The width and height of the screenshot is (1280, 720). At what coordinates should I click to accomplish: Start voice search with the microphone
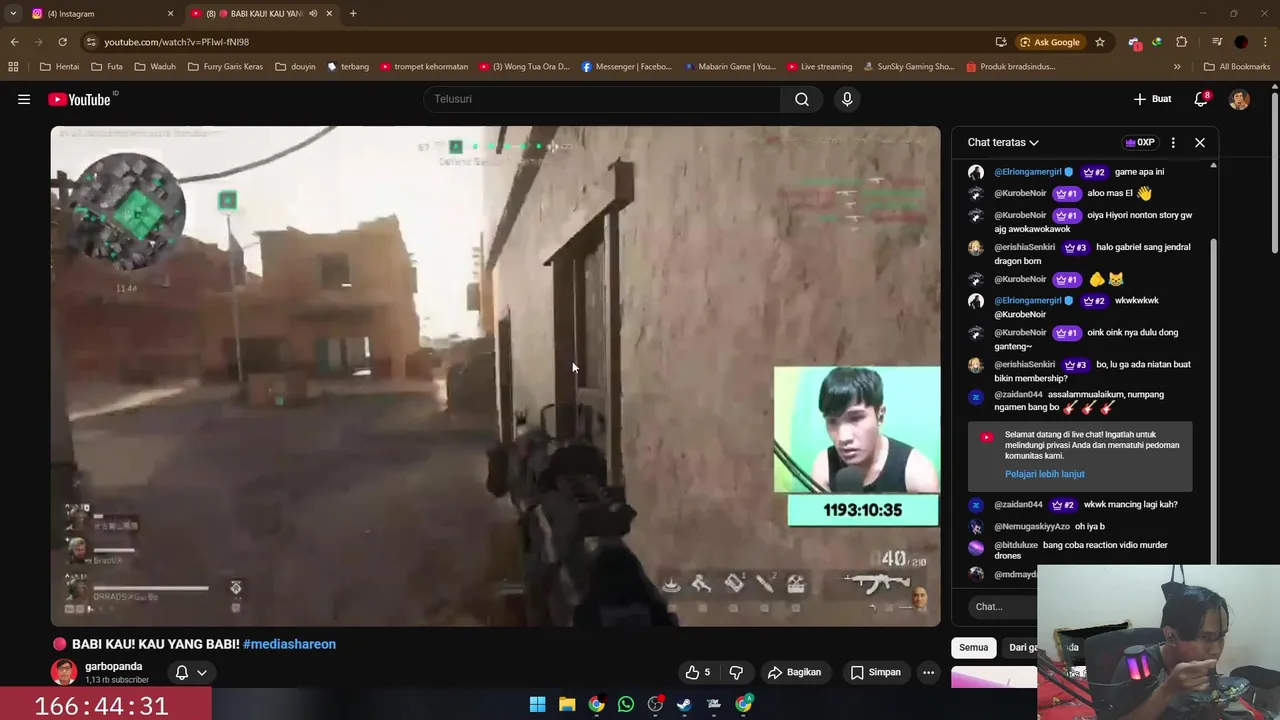(847, 99)
